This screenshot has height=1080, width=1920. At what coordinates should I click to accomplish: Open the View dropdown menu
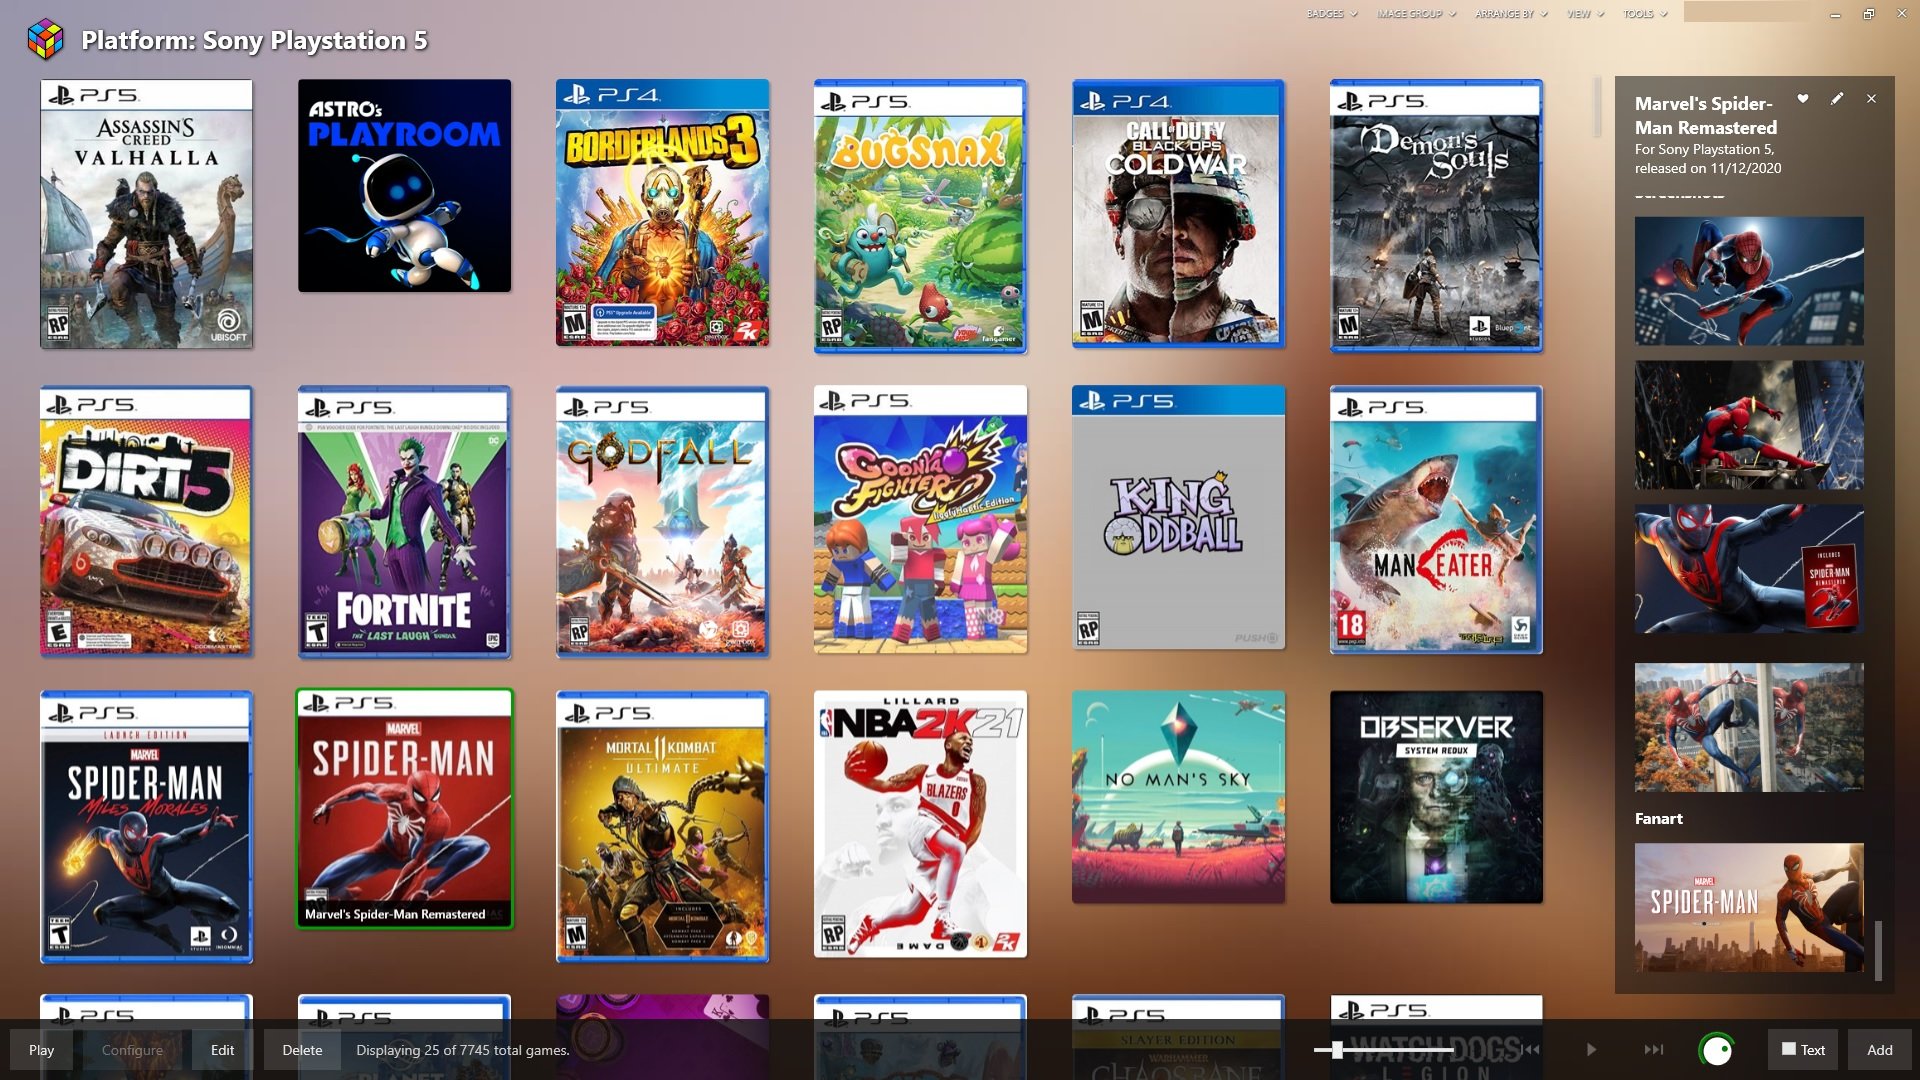pyautogui.click(x=1585, y=14)
